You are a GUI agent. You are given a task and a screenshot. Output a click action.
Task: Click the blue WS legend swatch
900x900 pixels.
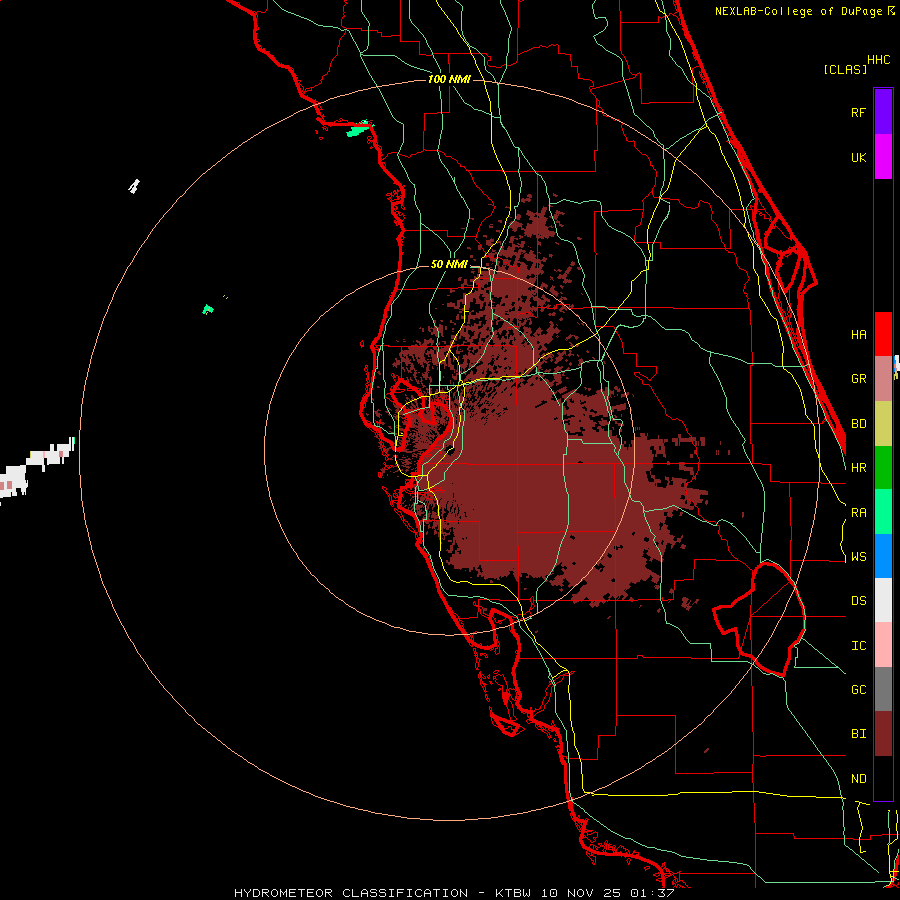pos(883,556)
